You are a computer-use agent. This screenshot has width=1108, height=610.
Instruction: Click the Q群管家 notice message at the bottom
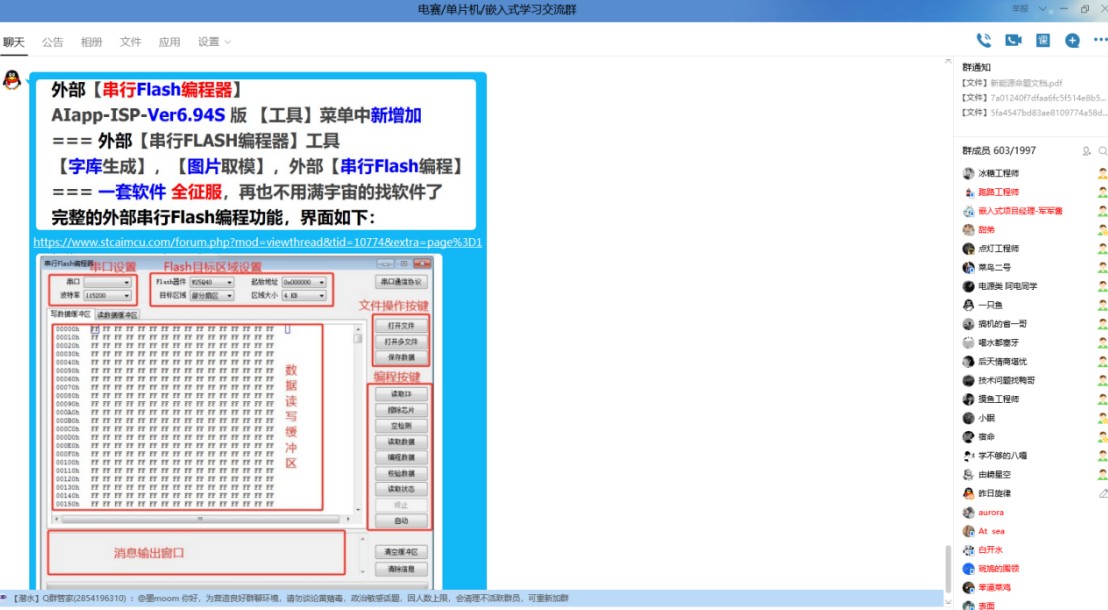click(290, 598)
